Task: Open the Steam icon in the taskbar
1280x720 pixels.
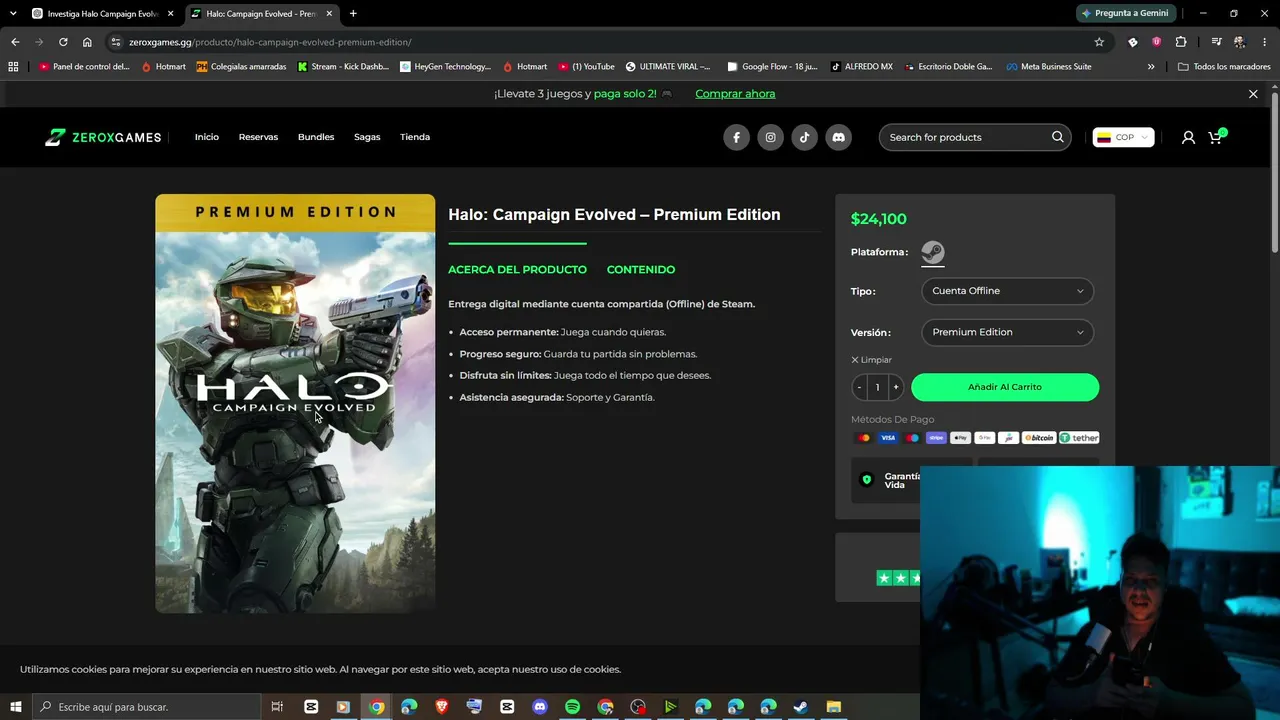Action: 801,707
